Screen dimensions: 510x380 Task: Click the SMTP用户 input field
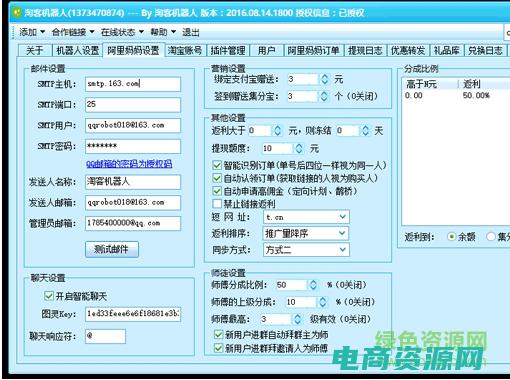[133, 126]
